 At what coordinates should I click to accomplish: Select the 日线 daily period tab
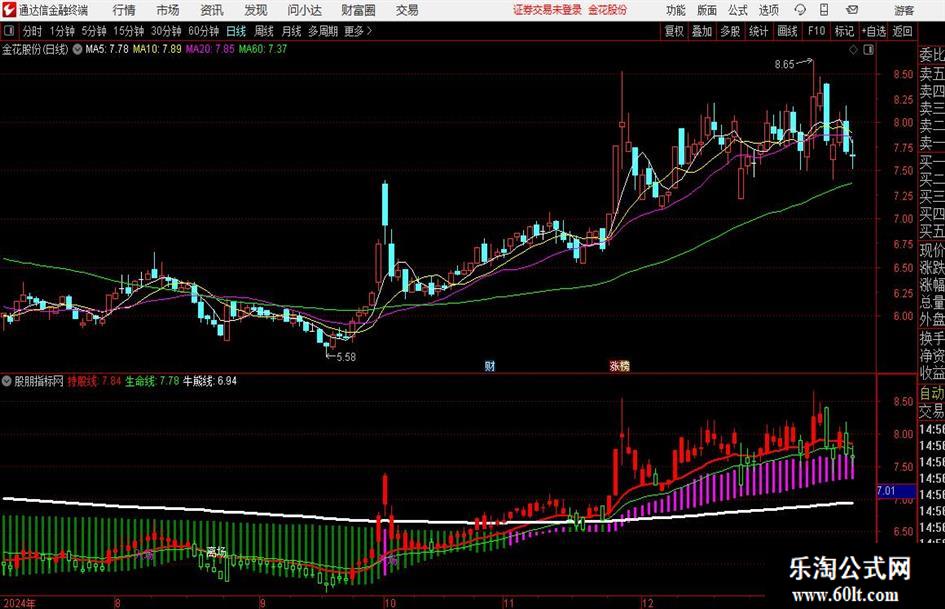point(236,31)
